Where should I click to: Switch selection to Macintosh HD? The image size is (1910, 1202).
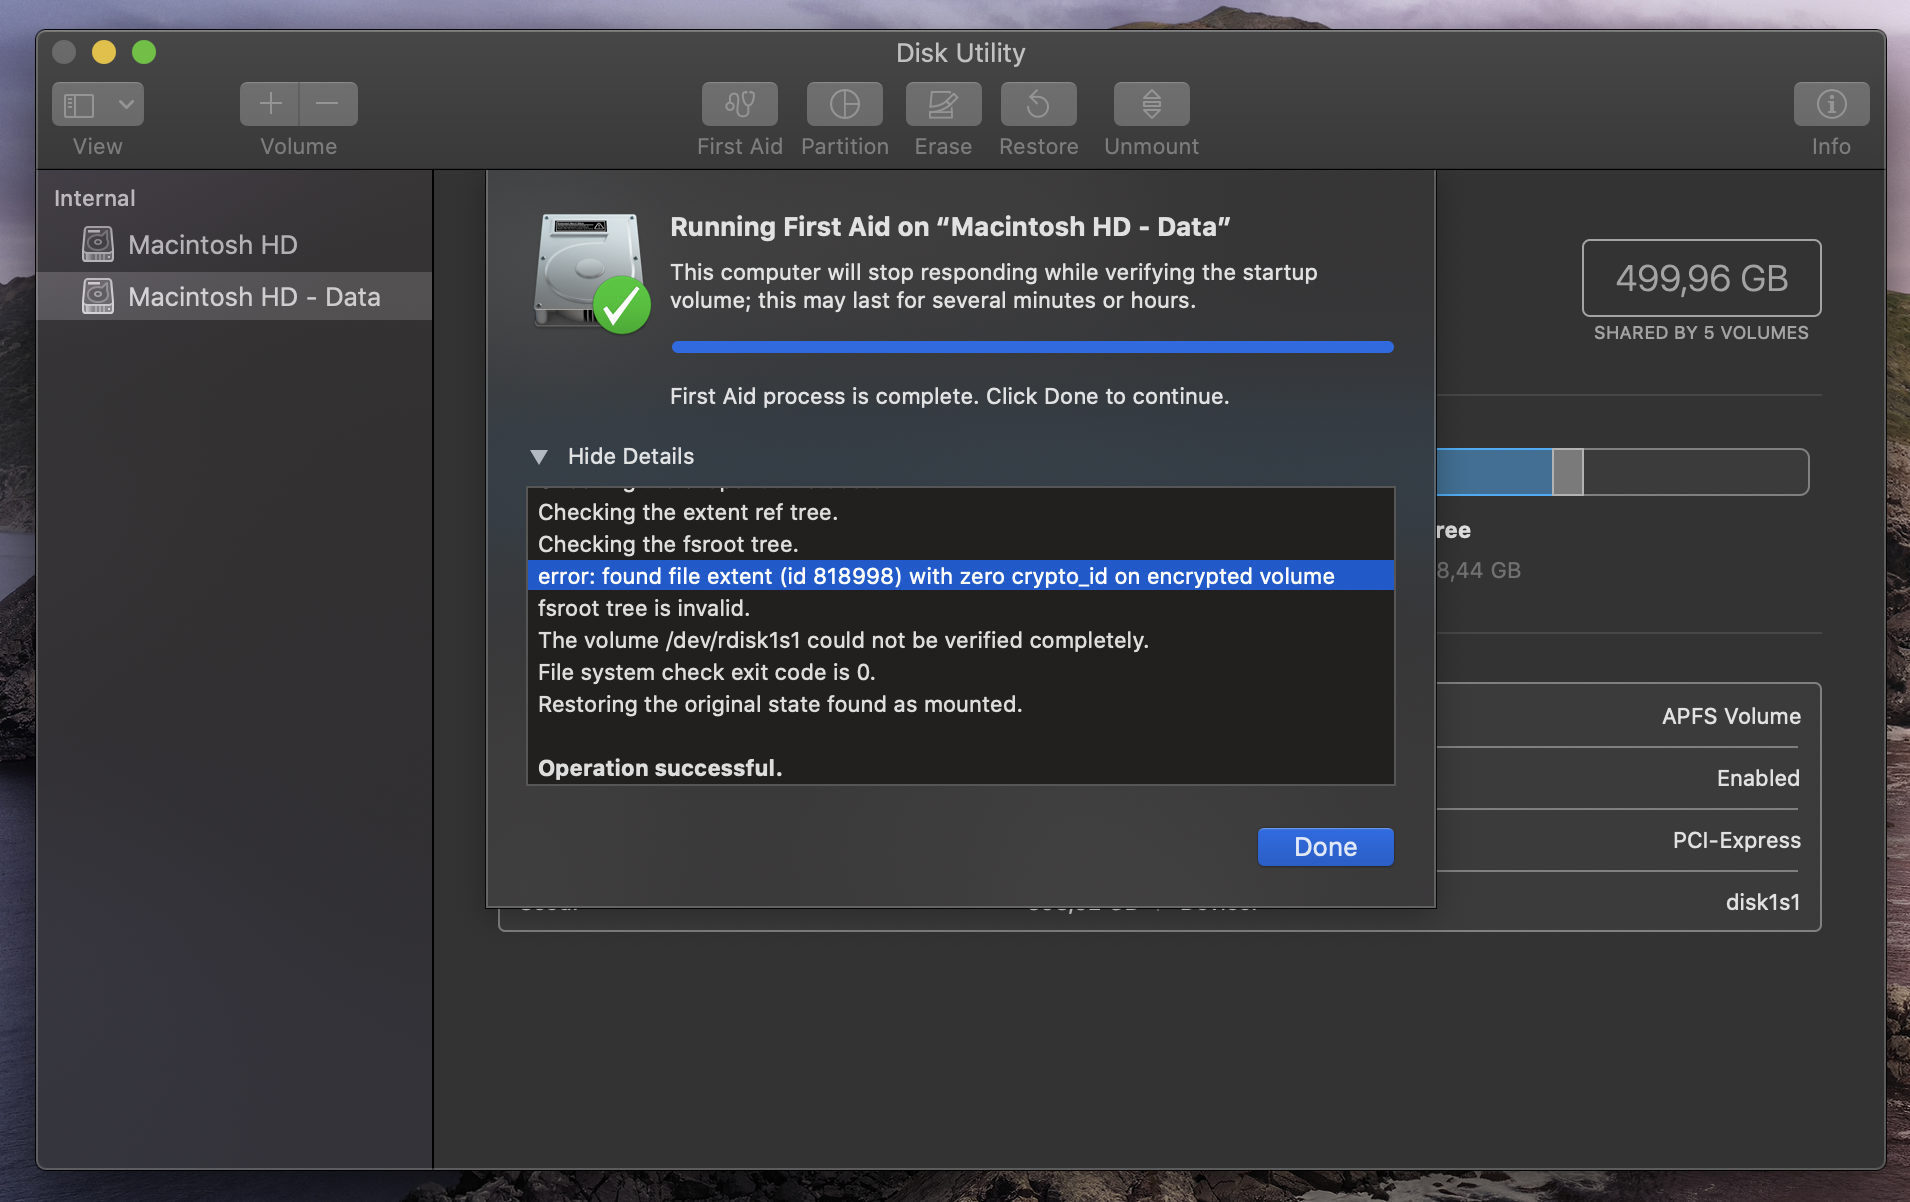tap(212, 244)
